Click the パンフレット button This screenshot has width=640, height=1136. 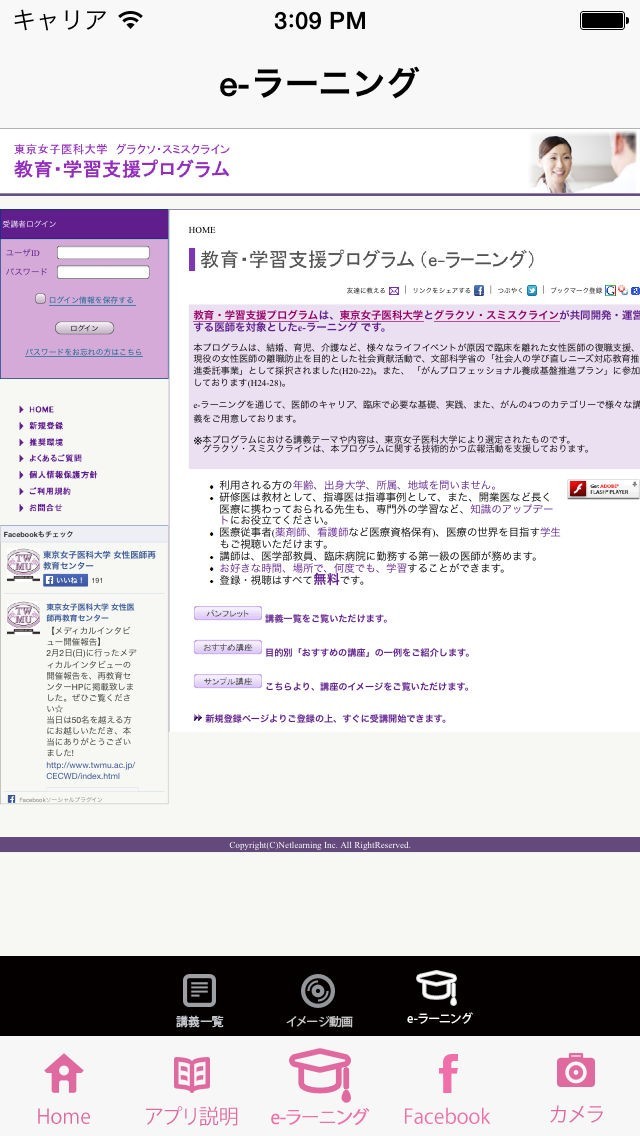pyautogui.click(x=227, y=614)
